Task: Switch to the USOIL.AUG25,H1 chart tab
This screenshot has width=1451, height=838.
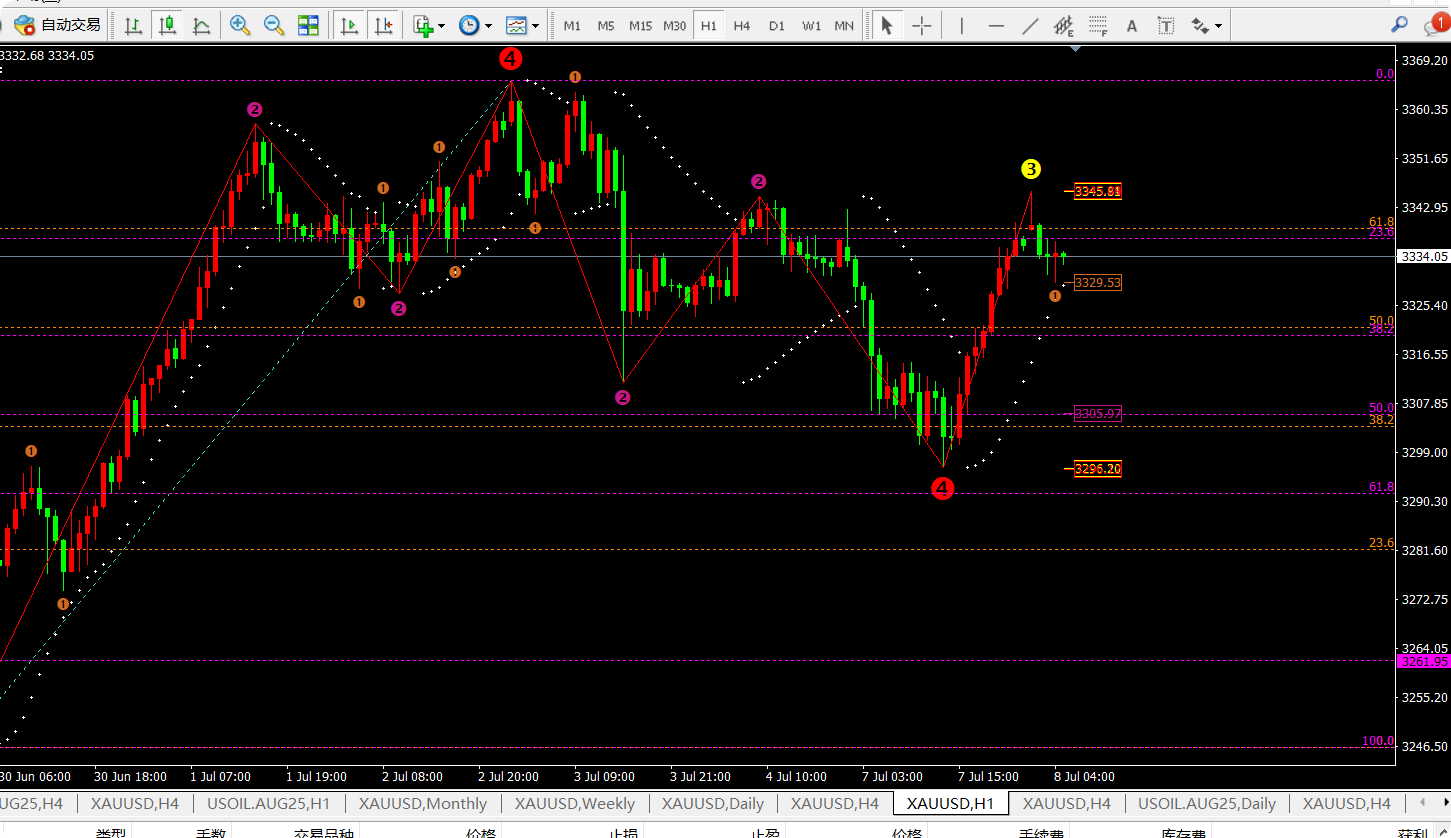Action: tap(268, 803)
